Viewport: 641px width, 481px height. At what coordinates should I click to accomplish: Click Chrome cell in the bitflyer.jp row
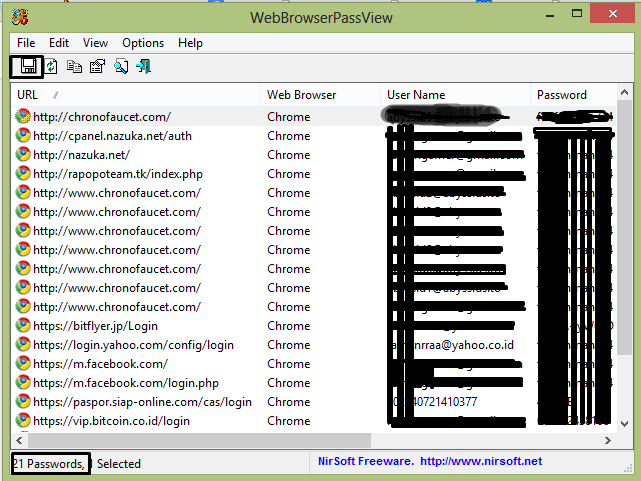point(289,326)
